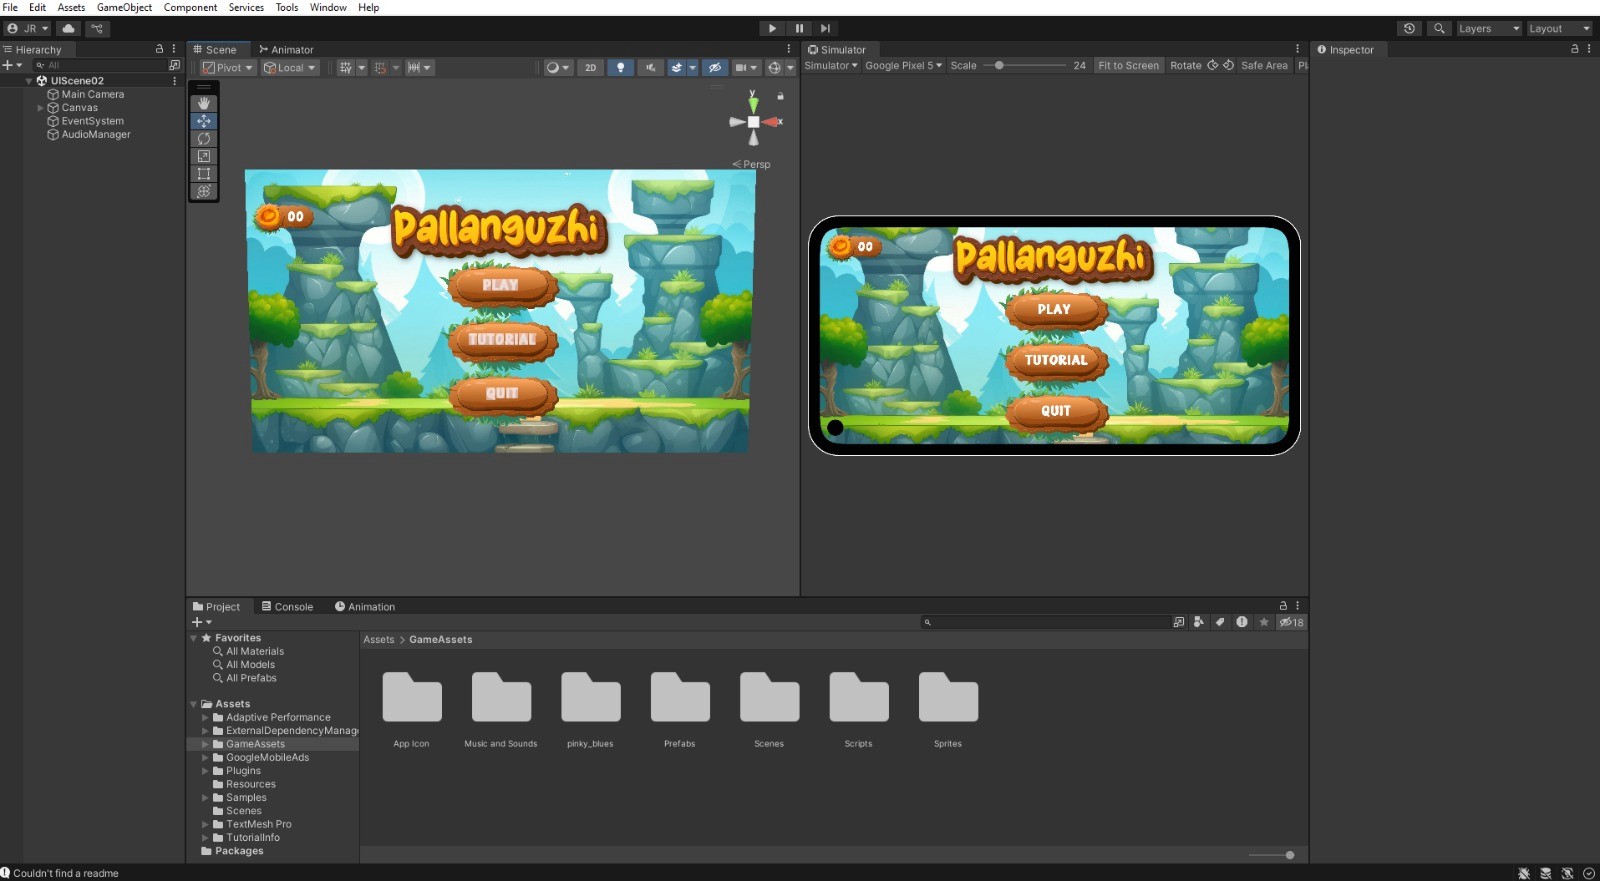Screen dimensions: 1600x881
Task: Switch to the Animator tab
Action: (286, 49)
